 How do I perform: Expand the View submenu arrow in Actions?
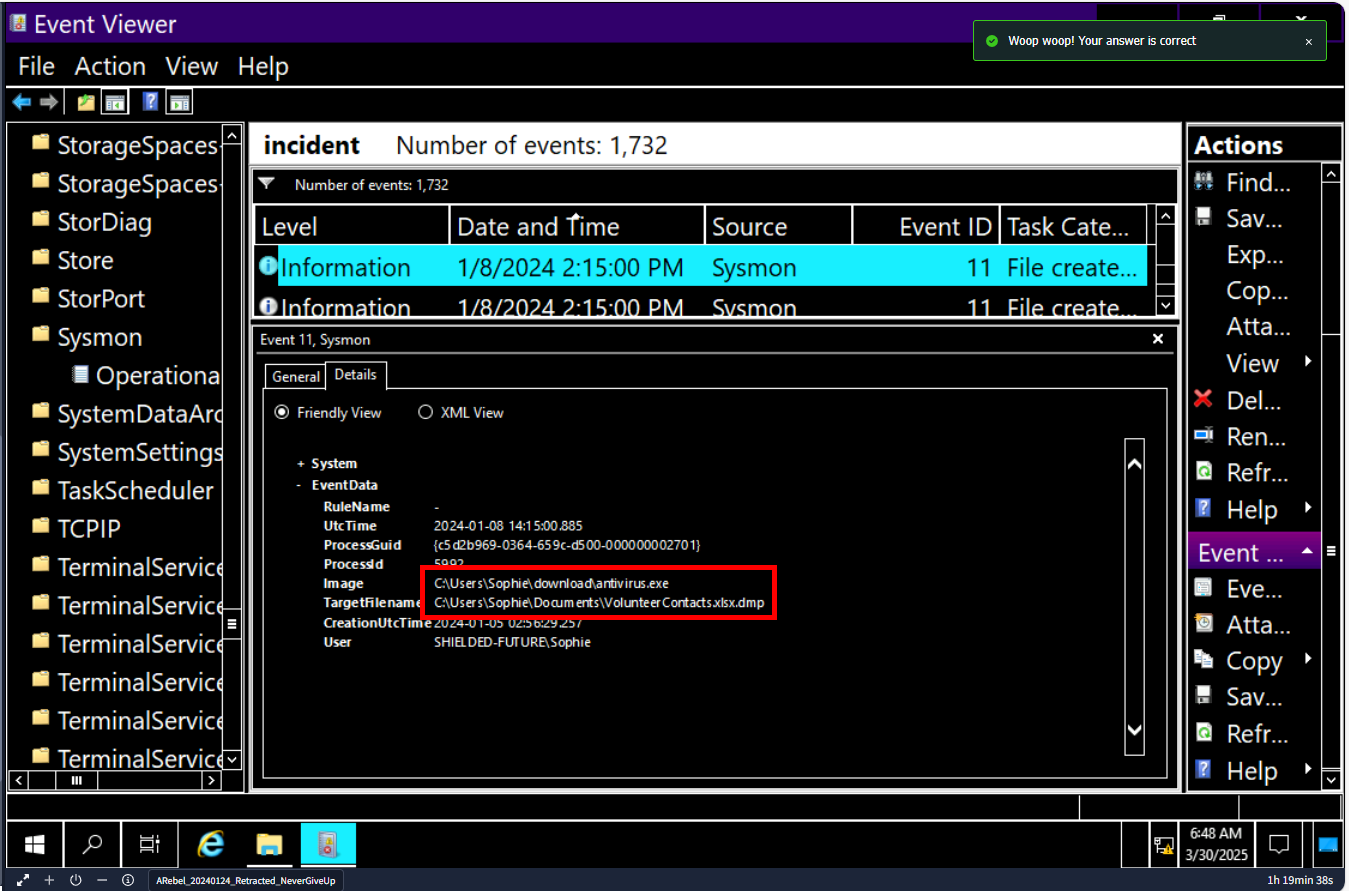(1308, 362)
